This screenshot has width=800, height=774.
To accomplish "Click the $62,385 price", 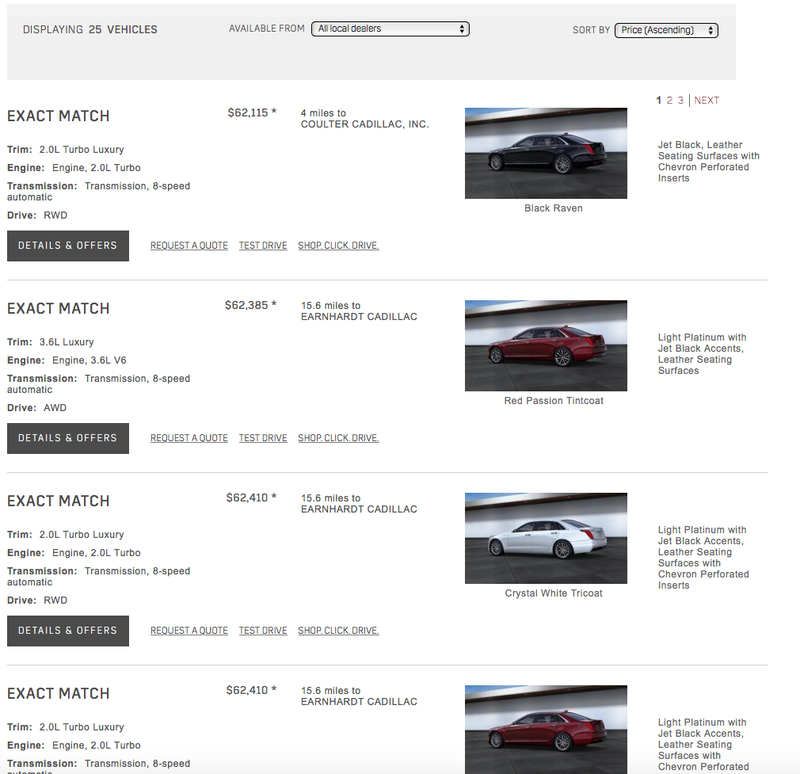I will point(251,305).
